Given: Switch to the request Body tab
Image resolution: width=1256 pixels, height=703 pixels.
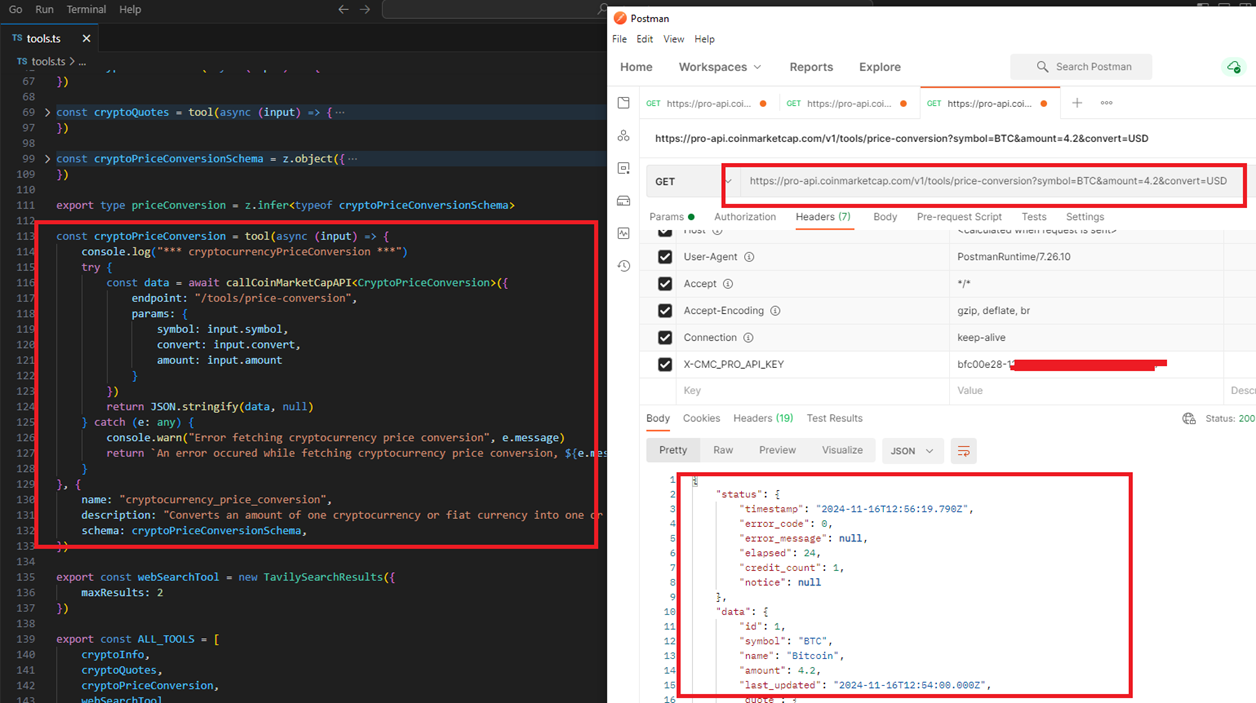Looking at the screenshot, I should pyautogui.click(x=885, y=217).
